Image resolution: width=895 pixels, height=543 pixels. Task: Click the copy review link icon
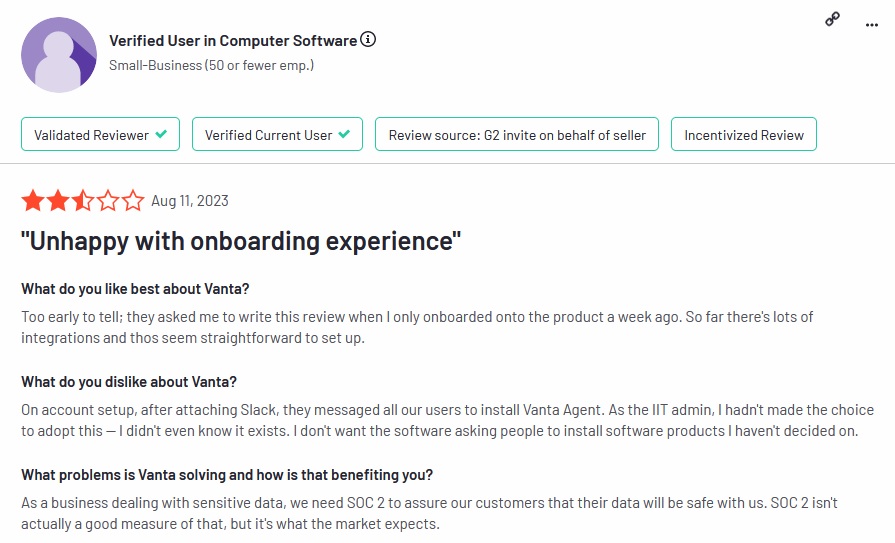click(832, 19)
